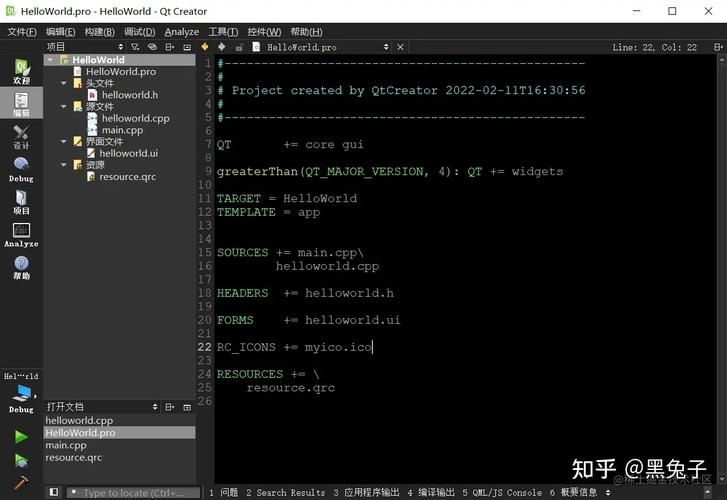This screenshot has width=727, height=500.
Task: Select resource.qrc in open documents list
Action: pos(120,457)
